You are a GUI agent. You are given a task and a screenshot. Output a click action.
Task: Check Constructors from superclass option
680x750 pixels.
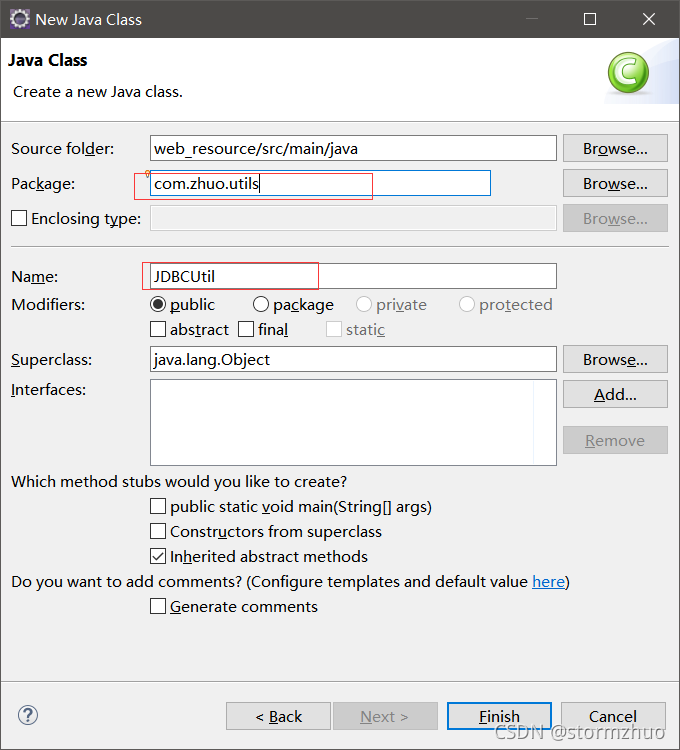[158, 531]
